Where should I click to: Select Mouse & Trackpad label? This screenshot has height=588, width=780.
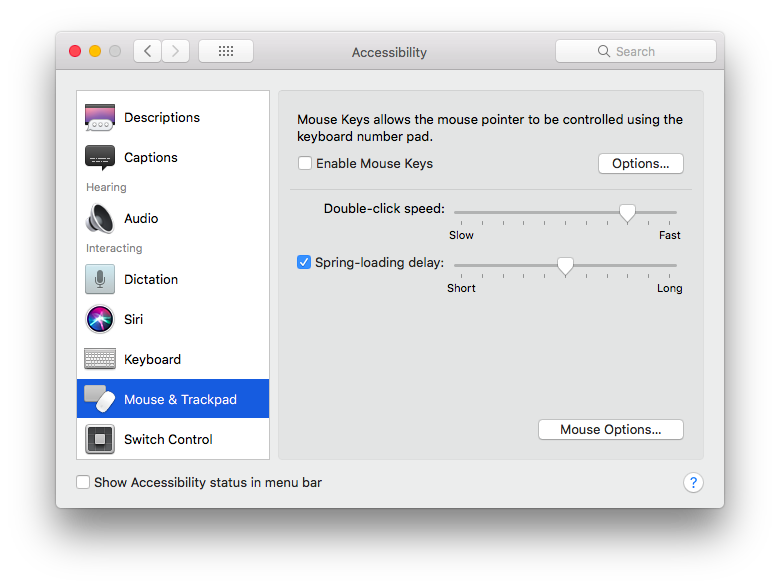coord(180,399)
